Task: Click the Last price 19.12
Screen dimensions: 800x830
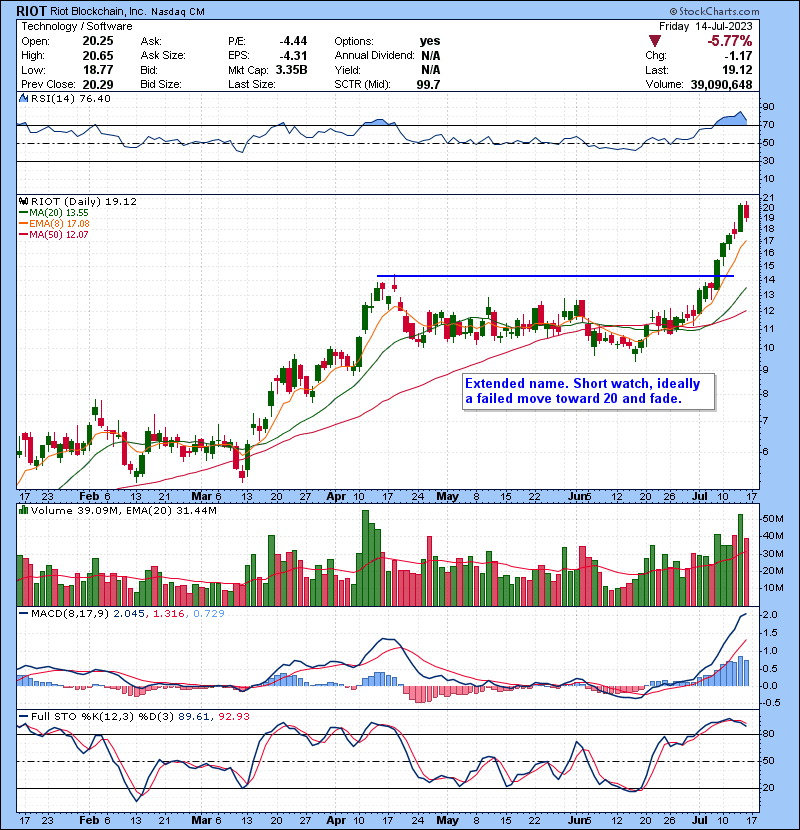Action: pyautogui.click(x=737, y=70)
